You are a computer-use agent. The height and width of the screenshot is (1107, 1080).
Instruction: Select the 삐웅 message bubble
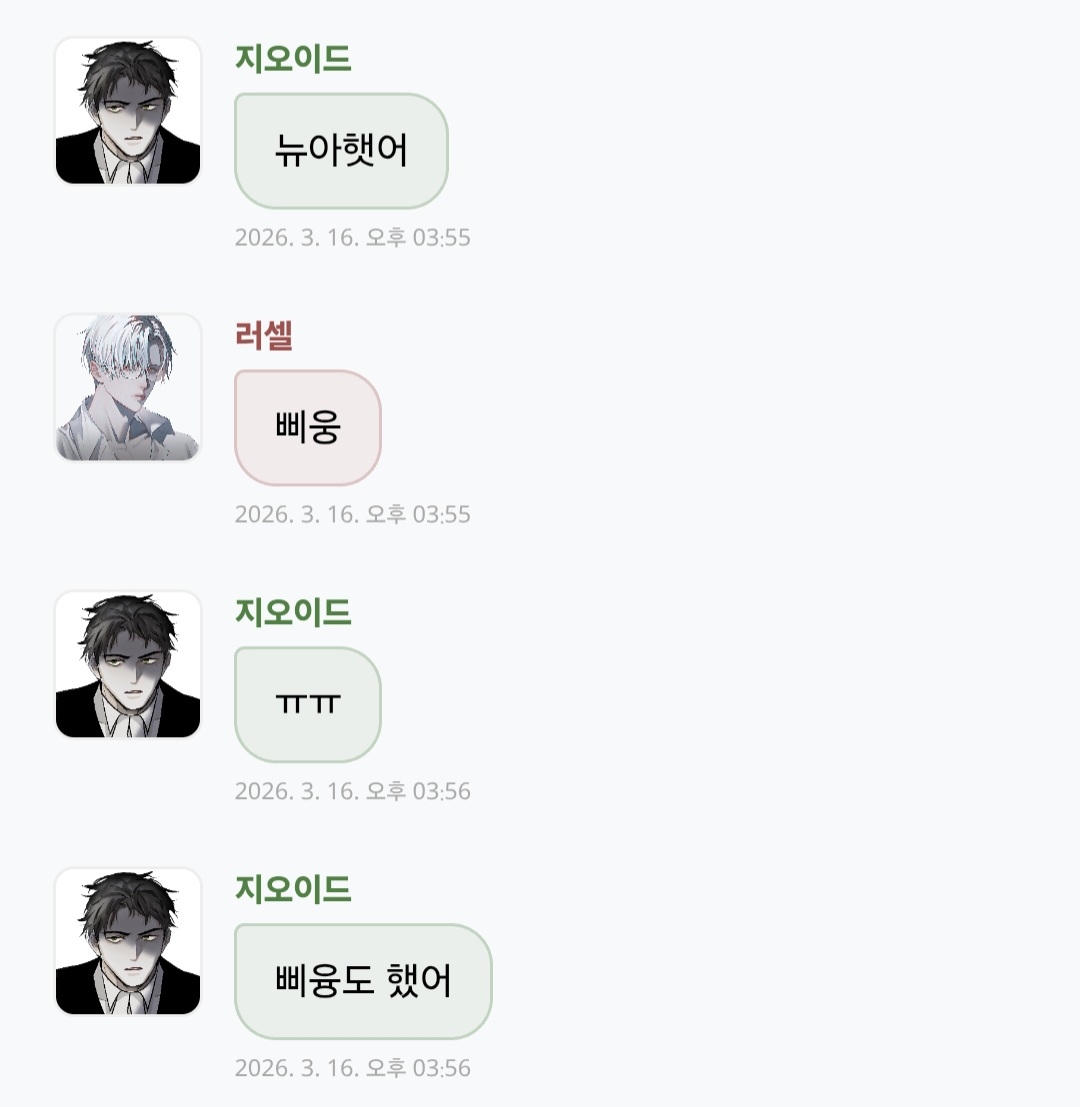click(x=308, y=428)
